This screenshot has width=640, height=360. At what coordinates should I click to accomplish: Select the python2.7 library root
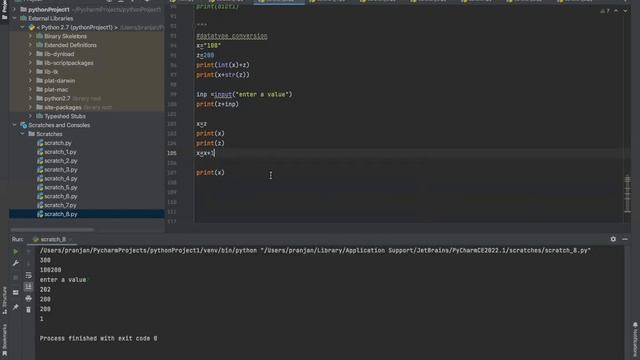point(57,98)
